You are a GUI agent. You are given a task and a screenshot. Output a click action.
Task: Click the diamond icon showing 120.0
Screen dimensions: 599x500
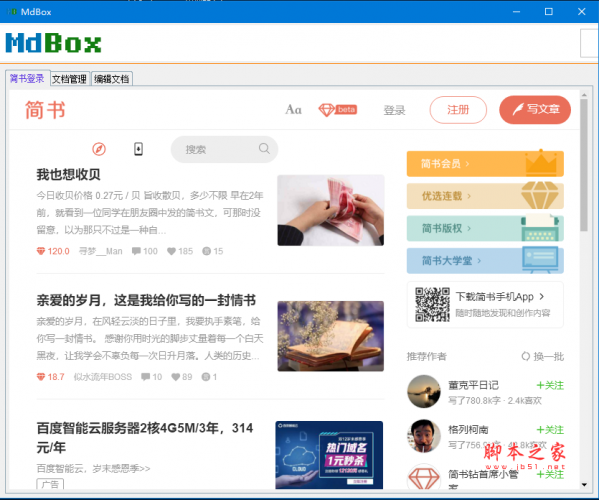pyautogui.click(x=41, y=251)
